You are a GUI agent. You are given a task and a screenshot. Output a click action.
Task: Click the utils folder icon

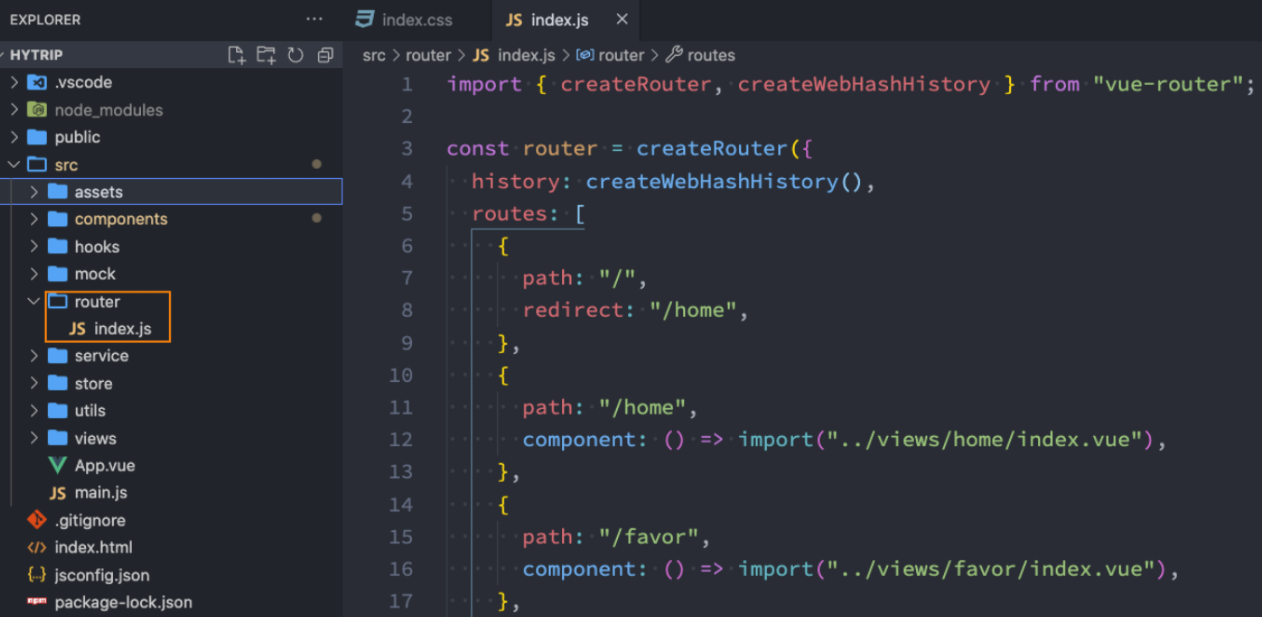[x=57, y=411]
